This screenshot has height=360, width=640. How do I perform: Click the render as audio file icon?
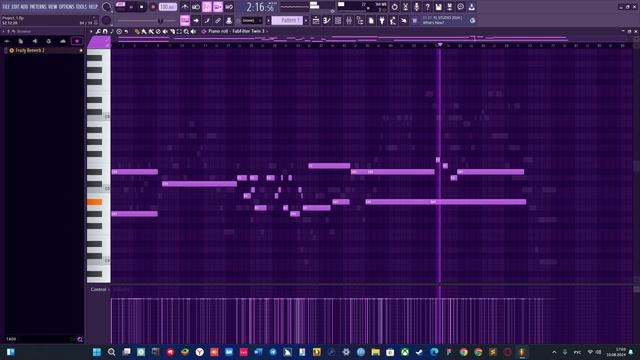coord(449,7)
